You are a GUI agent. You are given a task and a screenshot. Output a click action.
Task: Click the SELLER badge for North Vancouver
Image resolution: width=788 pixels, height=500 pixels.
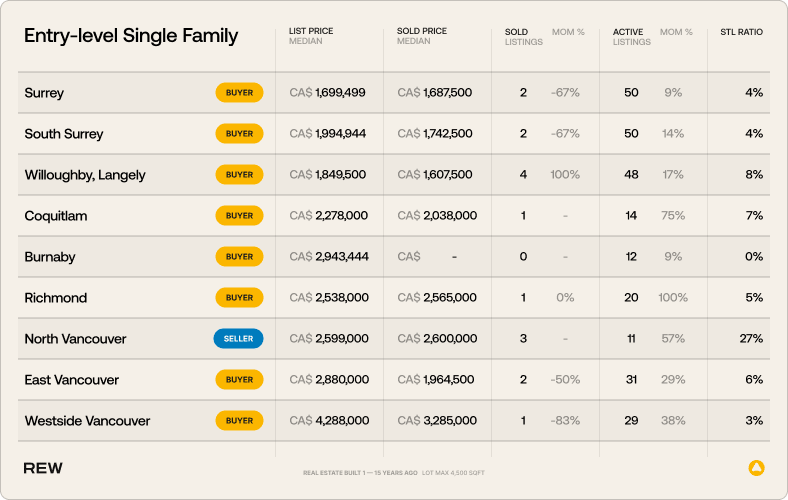click(238, 339)
